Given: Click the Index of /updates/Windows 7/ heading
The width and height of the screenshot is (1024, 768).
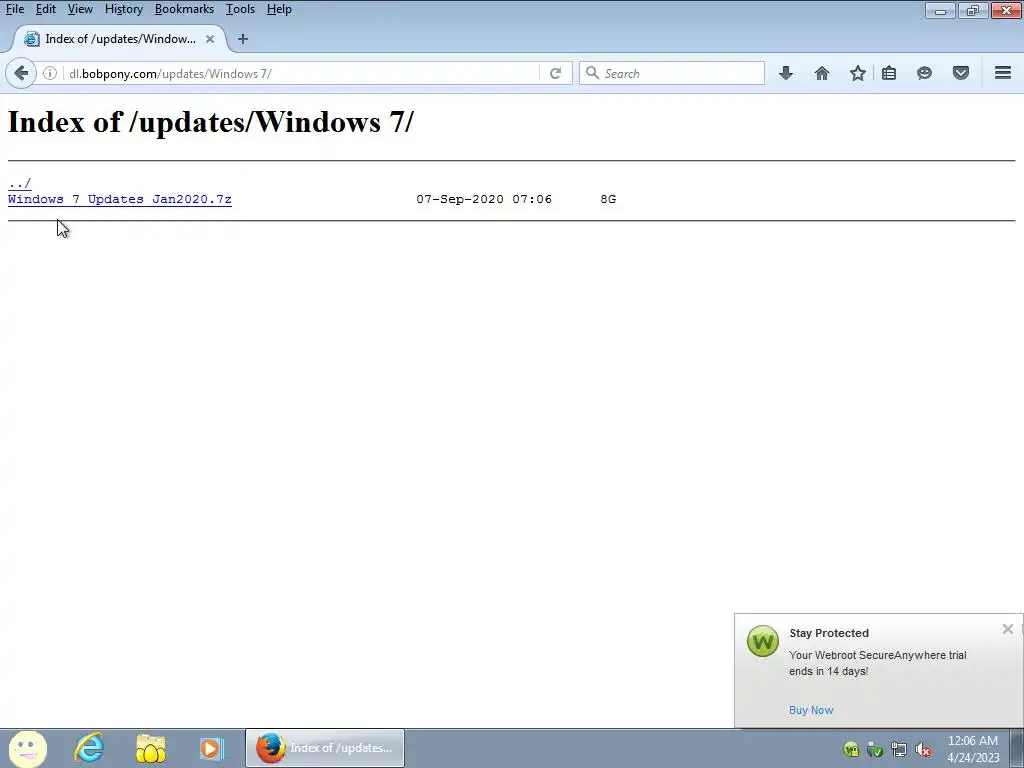Looking at the screenshot, I should tap(210, 122).
